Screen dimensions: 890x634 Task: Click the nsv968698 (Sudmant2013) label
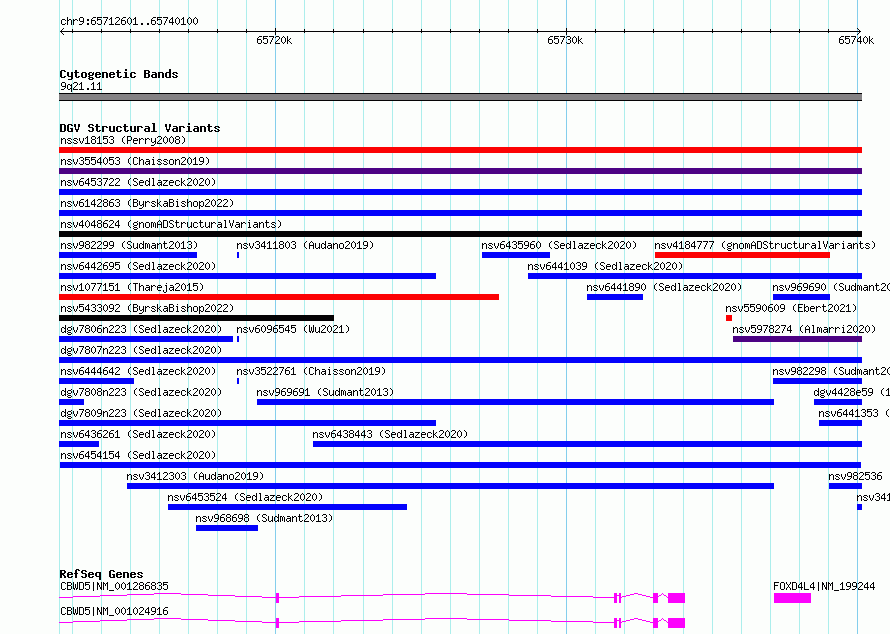(x=264, y=518)
